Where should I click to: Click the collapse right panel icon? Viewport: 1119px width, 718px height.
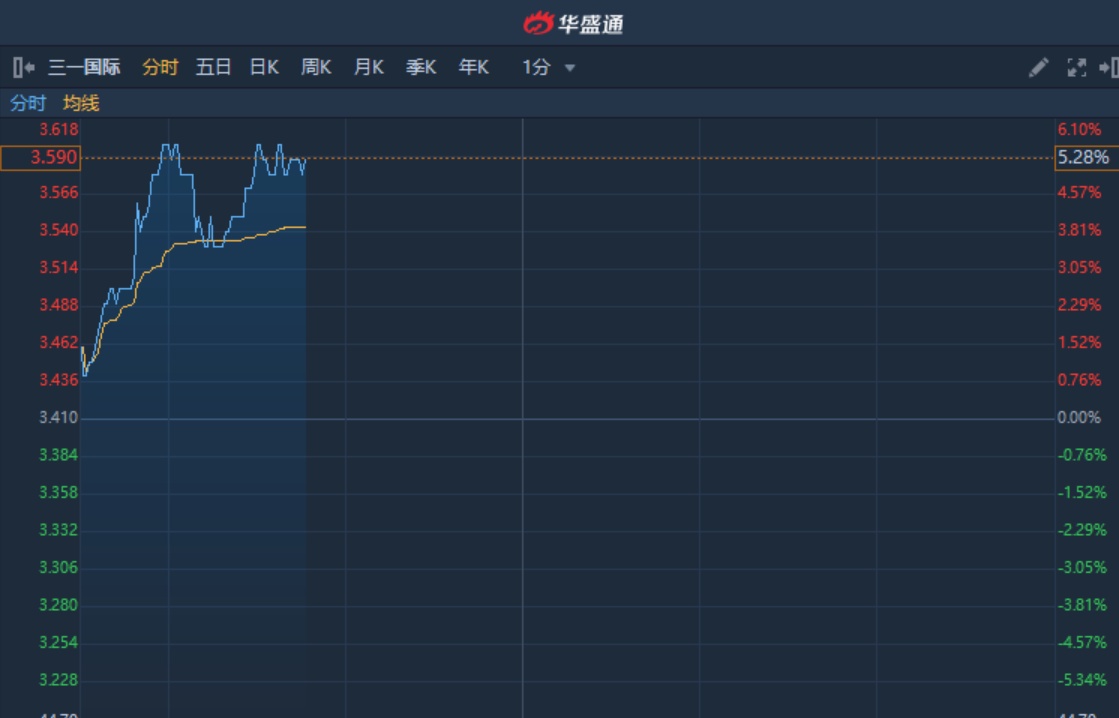click(1108, 68)
